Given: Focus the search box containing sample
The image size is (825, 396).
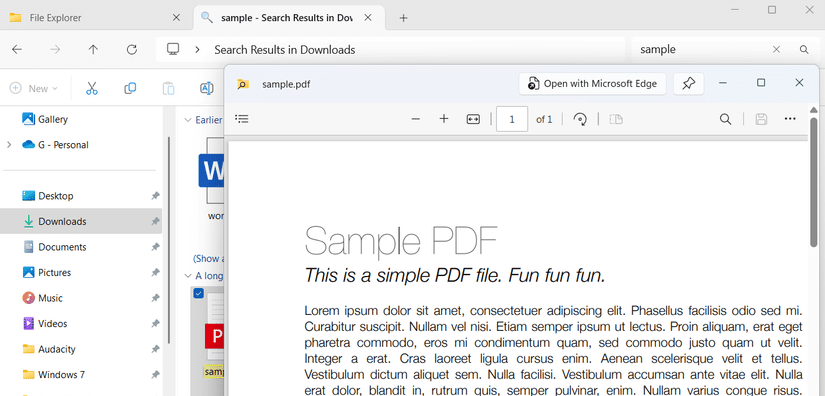Looking at the screenshot, I should [x=700, y=49].
